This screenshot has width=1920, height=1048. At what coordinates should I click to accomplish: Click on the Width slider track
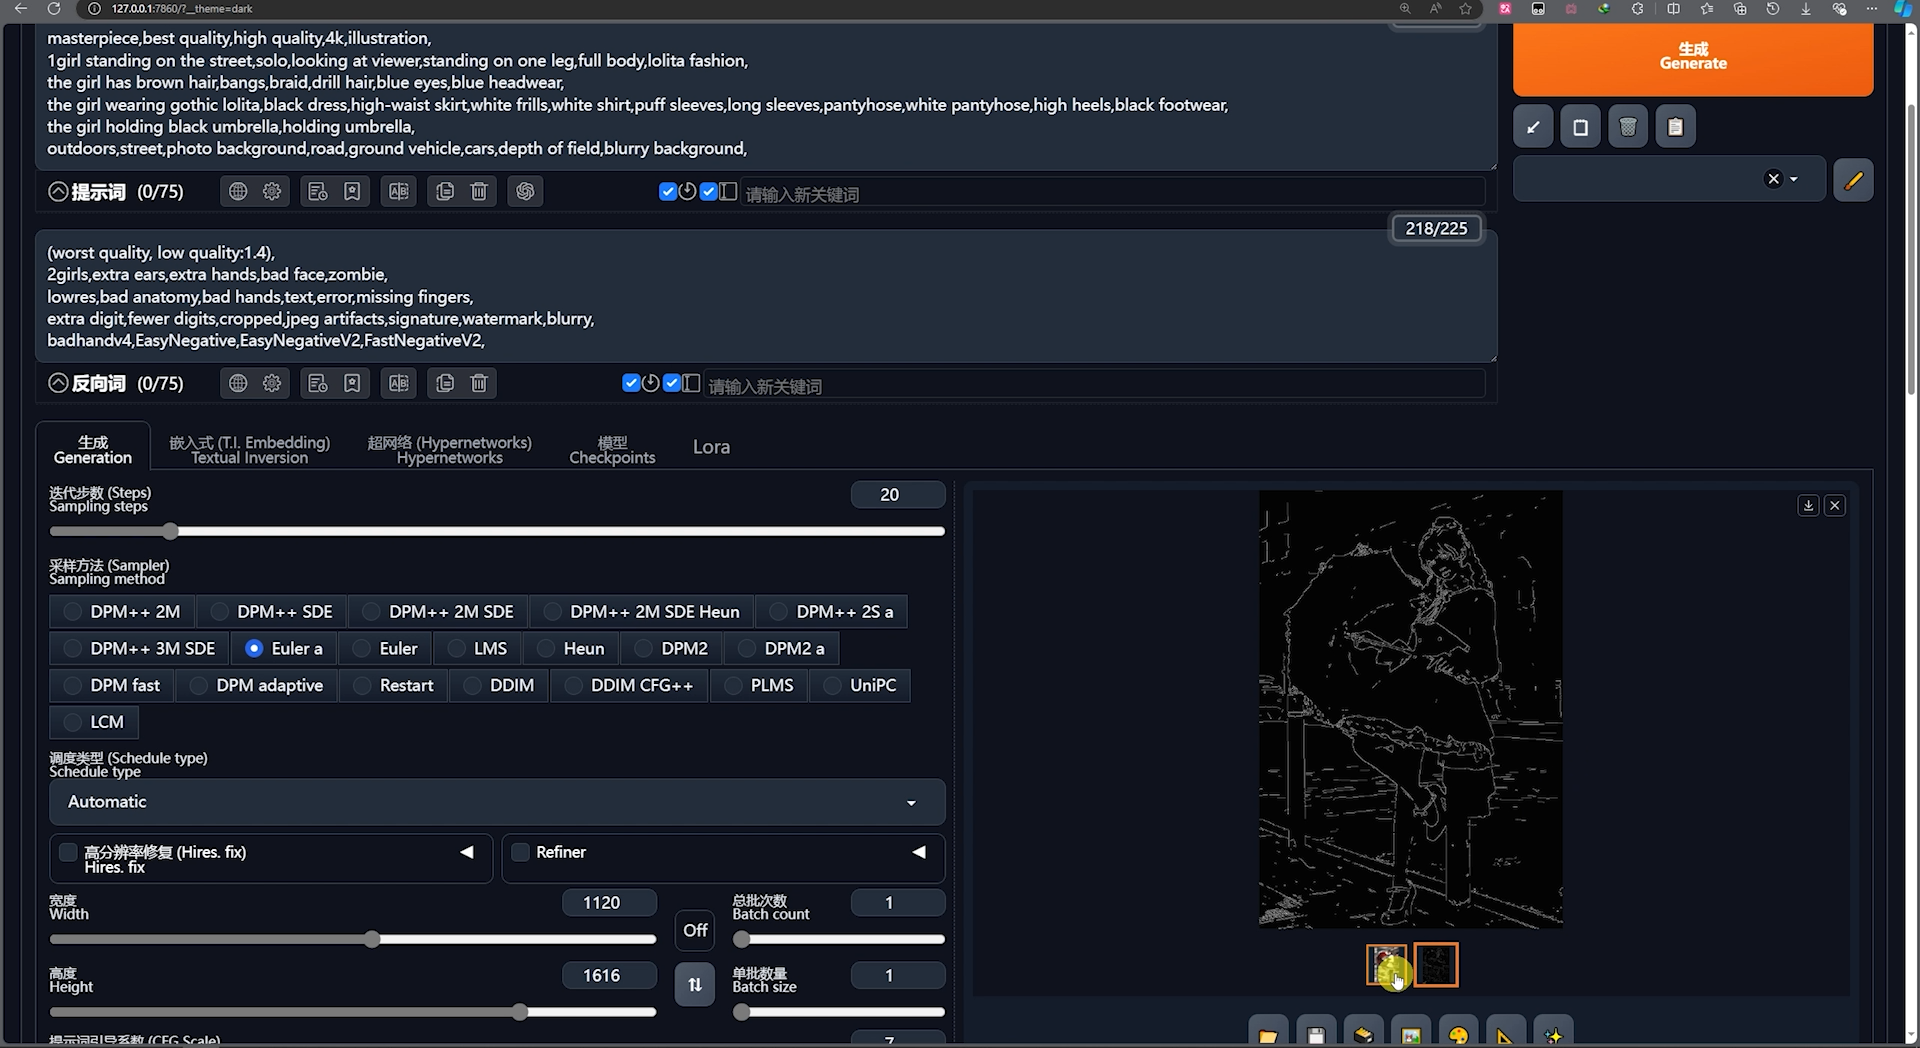(353, 940)
